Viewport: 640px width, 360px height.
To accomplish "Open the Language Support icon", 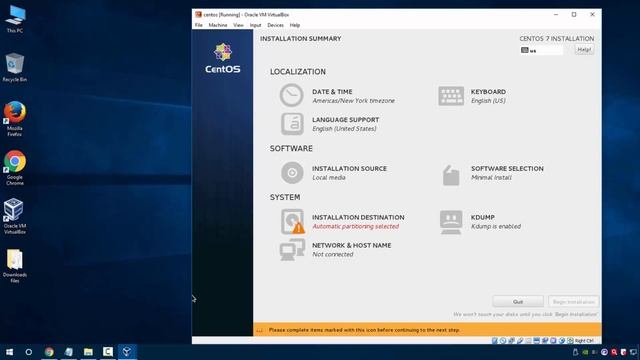I will (x=292, y=124).
